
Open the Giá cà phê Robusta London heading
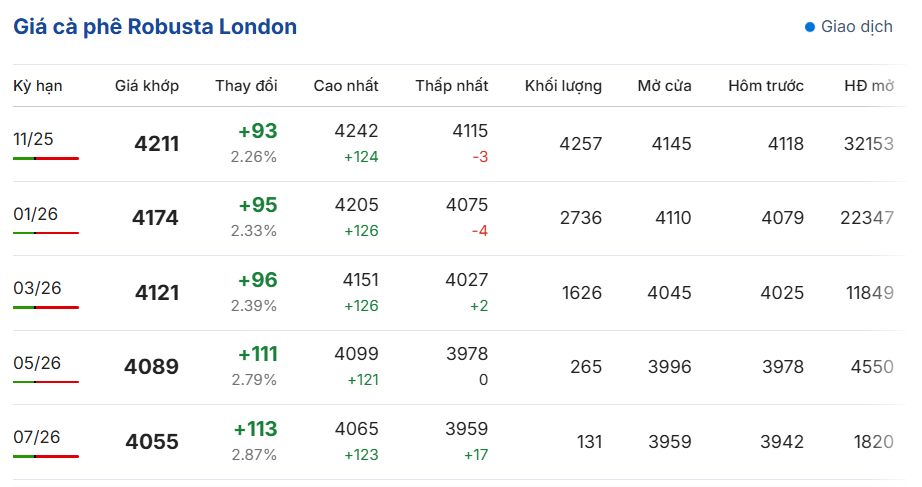pyautogui.click(x=155, y=27)
